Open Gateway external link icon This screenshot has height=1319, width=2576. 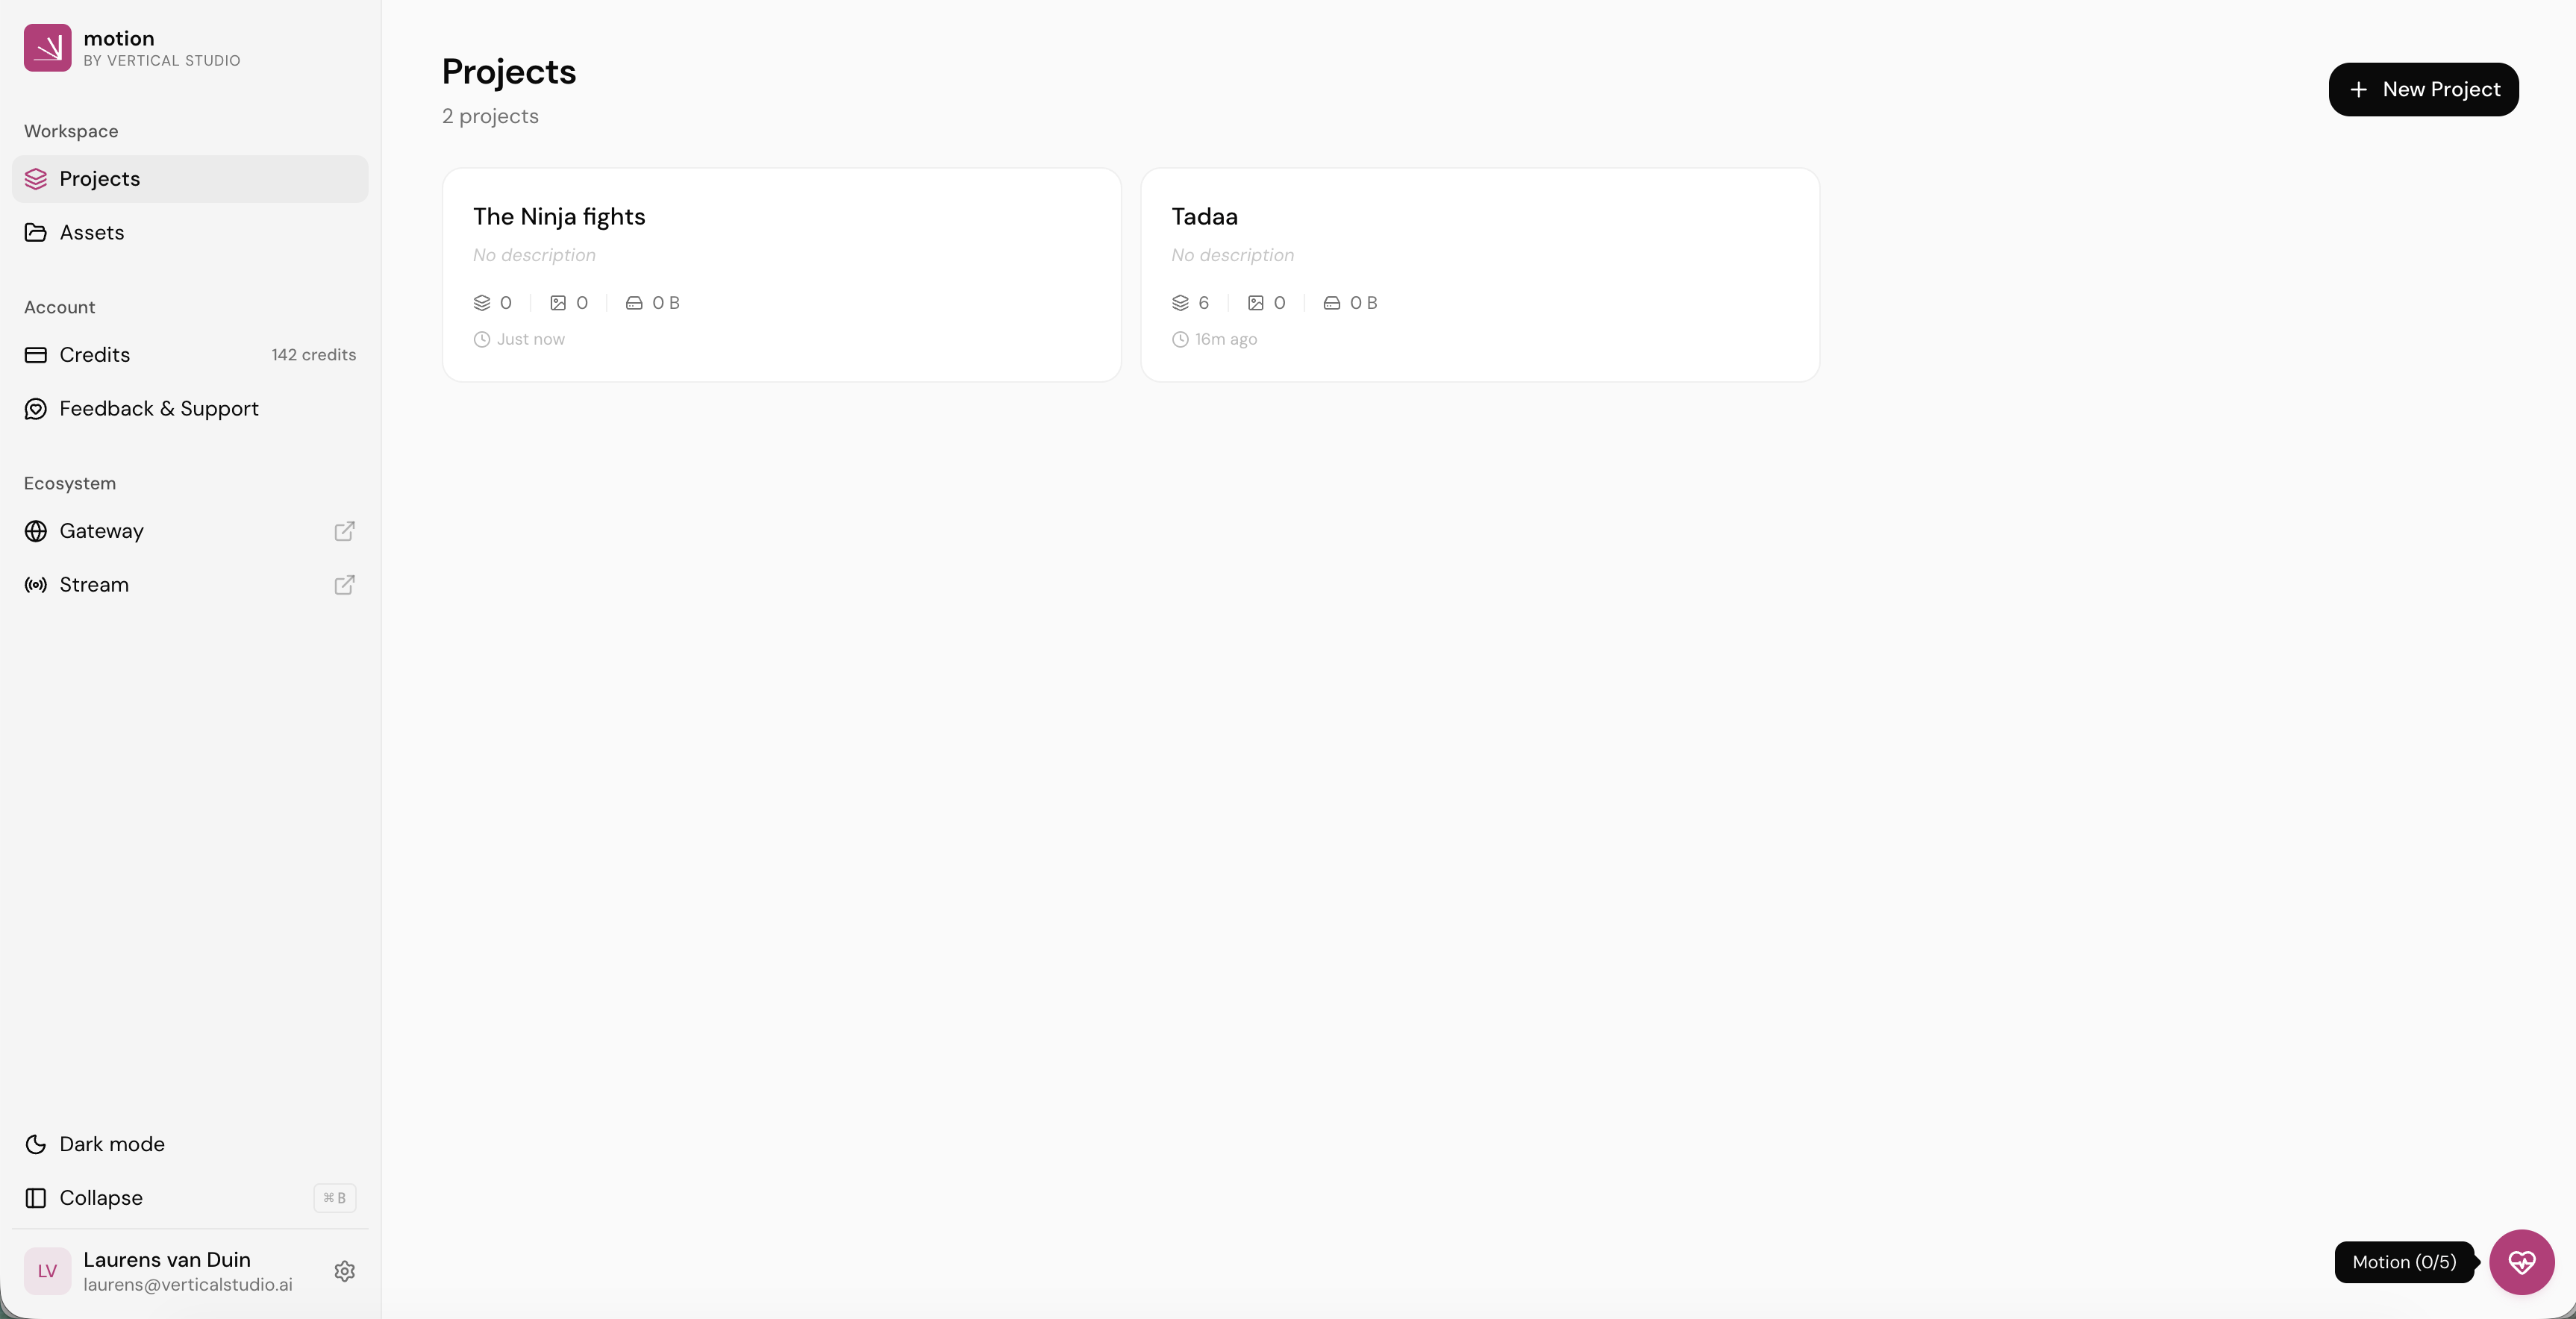pos(344,531)
